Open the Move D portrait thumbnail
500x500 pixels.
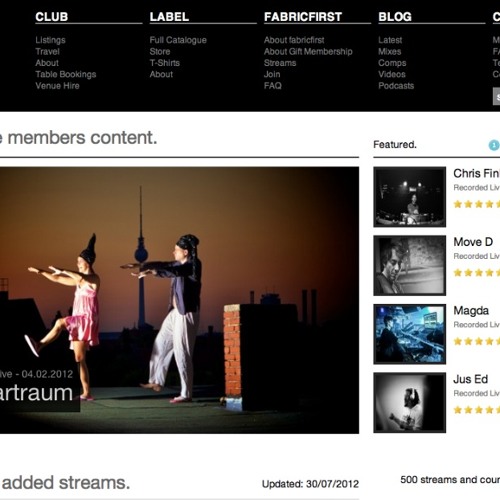point(410,265)
